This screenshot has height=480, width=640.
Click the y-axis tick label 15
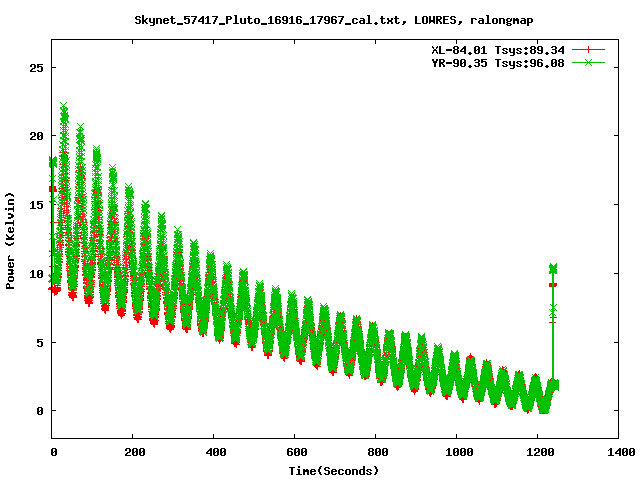tap(36, 205)
